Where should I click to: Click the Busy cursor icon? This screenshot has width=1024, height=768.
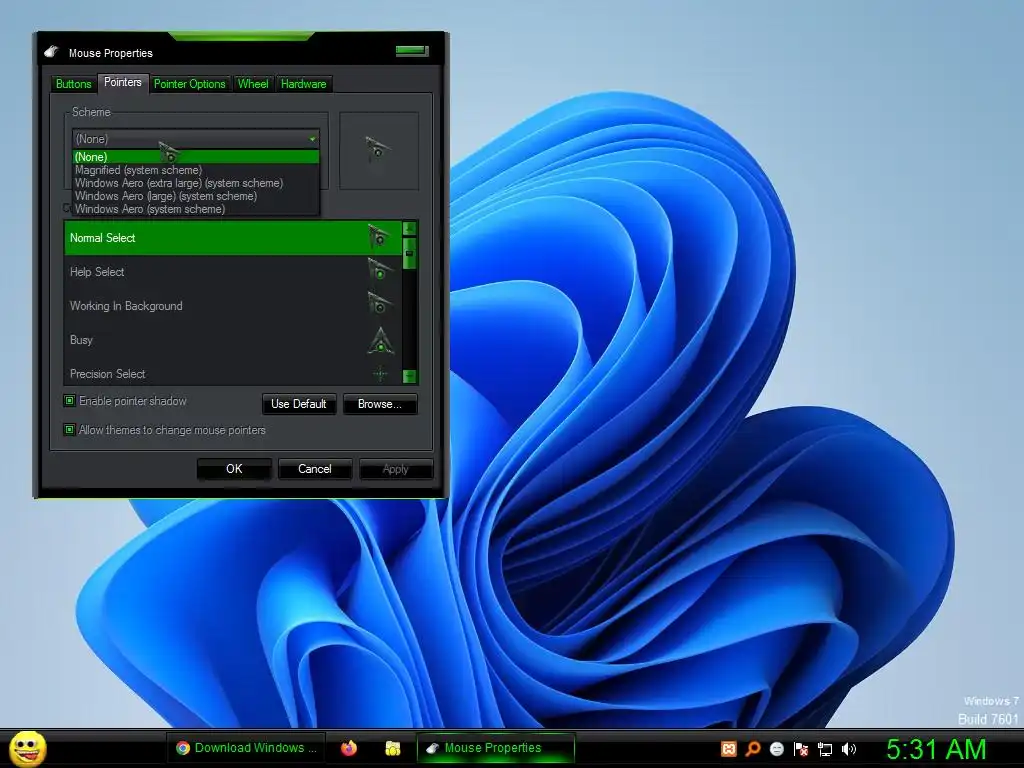[x=380, y=340]
